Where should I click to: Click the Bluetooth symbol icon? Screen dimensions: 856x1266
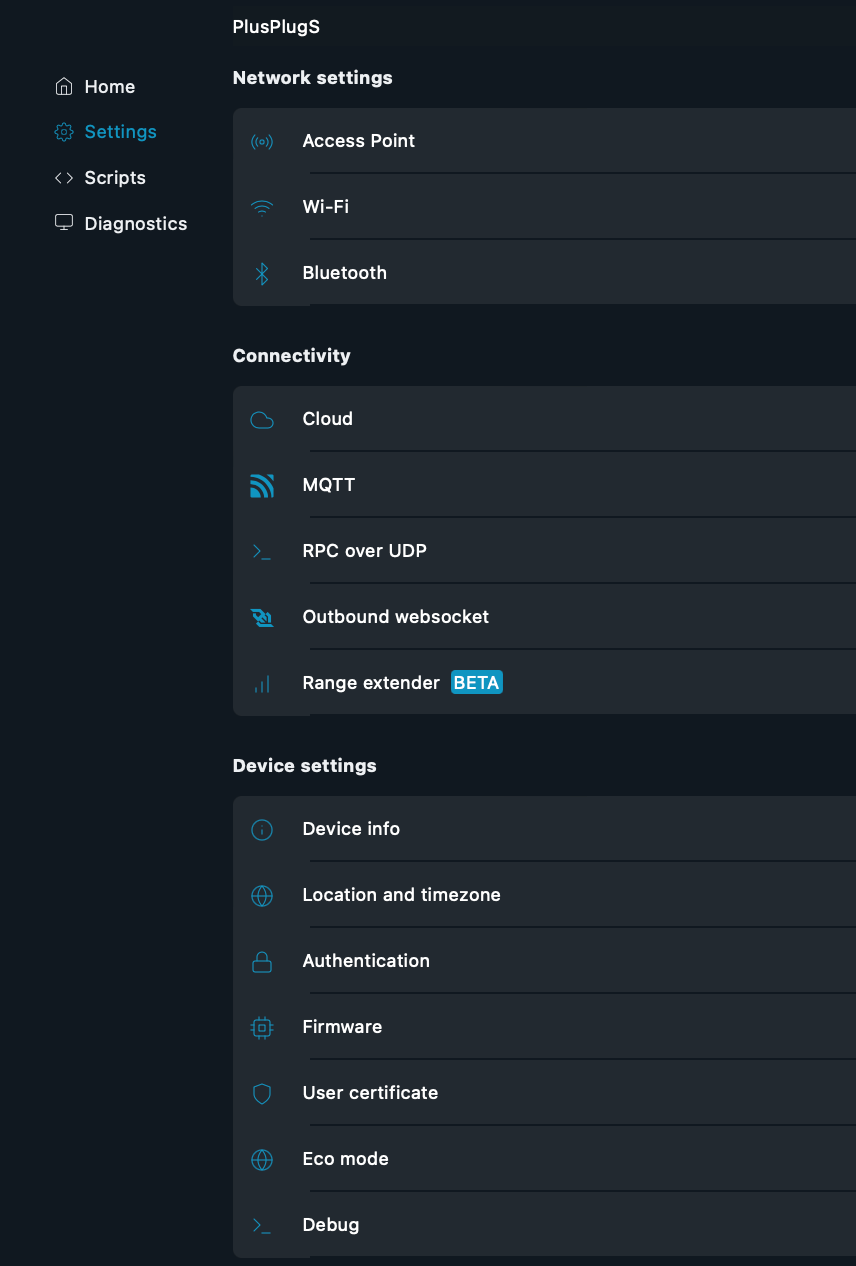tap(262, 274)
